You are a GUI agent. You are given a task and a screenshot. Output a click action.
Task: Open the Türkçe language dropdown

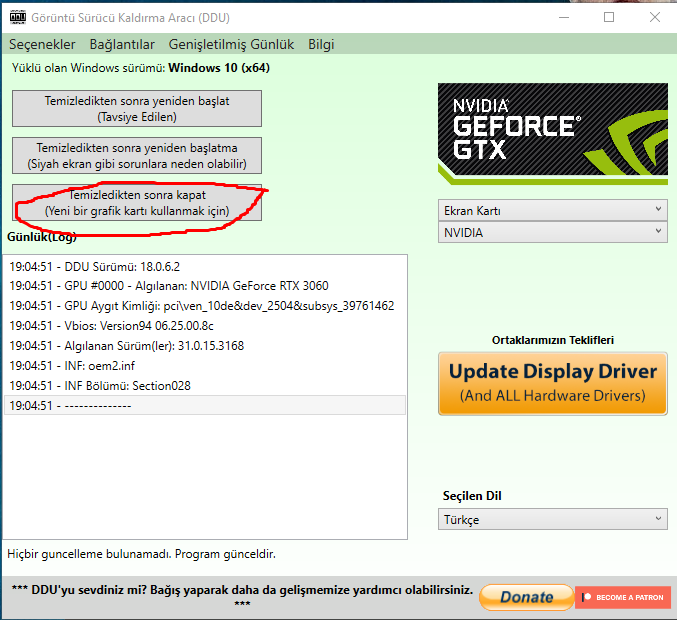point(553,519)
